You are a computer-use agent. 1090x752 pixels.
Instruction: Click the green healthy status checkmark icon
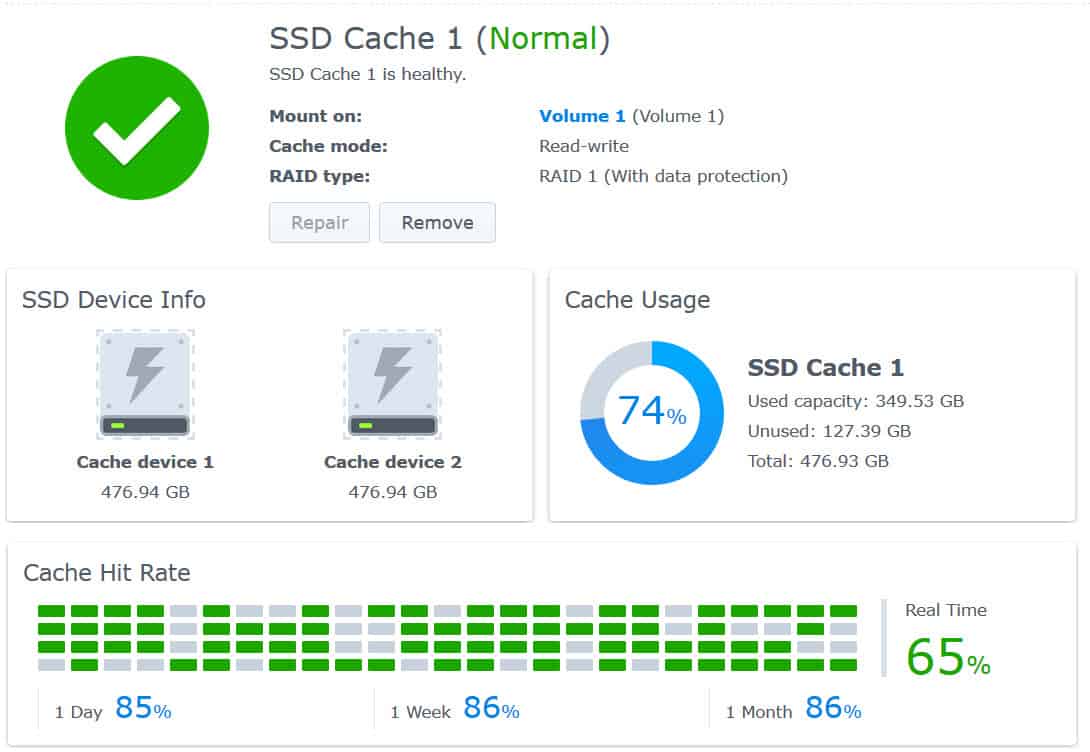tap(137, 128)
